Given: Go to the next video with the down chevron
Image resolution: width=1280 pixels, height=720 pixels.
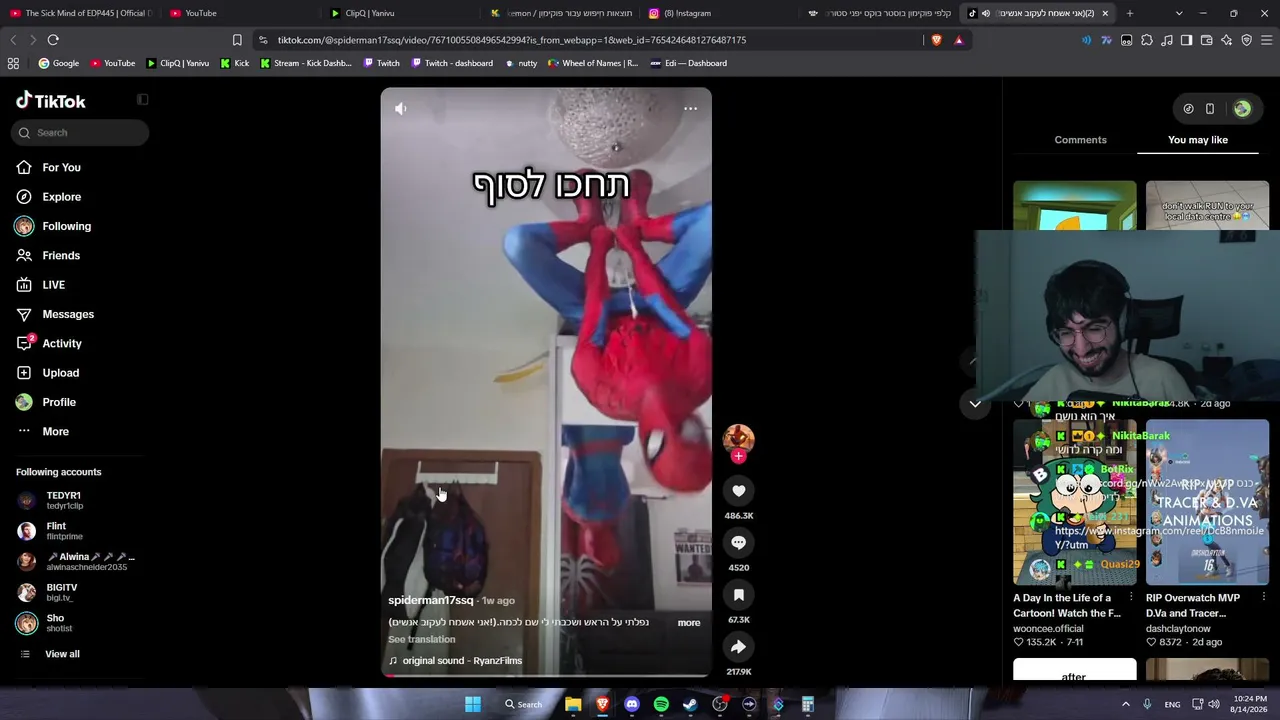Looking at the screenshot, I should pyautogui.click(x=975, y=404).
